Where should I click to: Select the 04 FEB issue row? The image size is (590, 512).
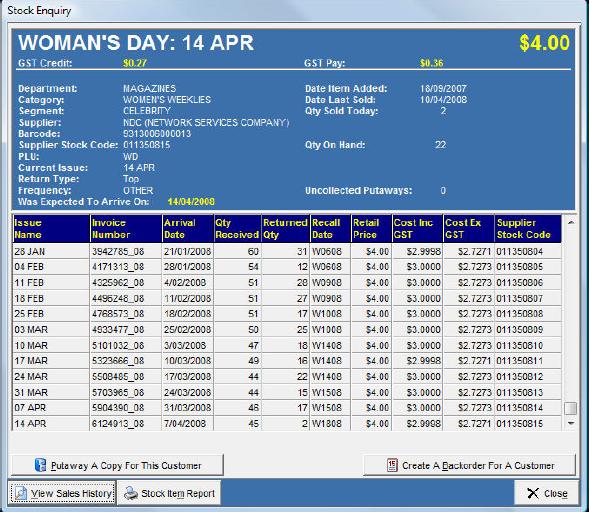287,267
